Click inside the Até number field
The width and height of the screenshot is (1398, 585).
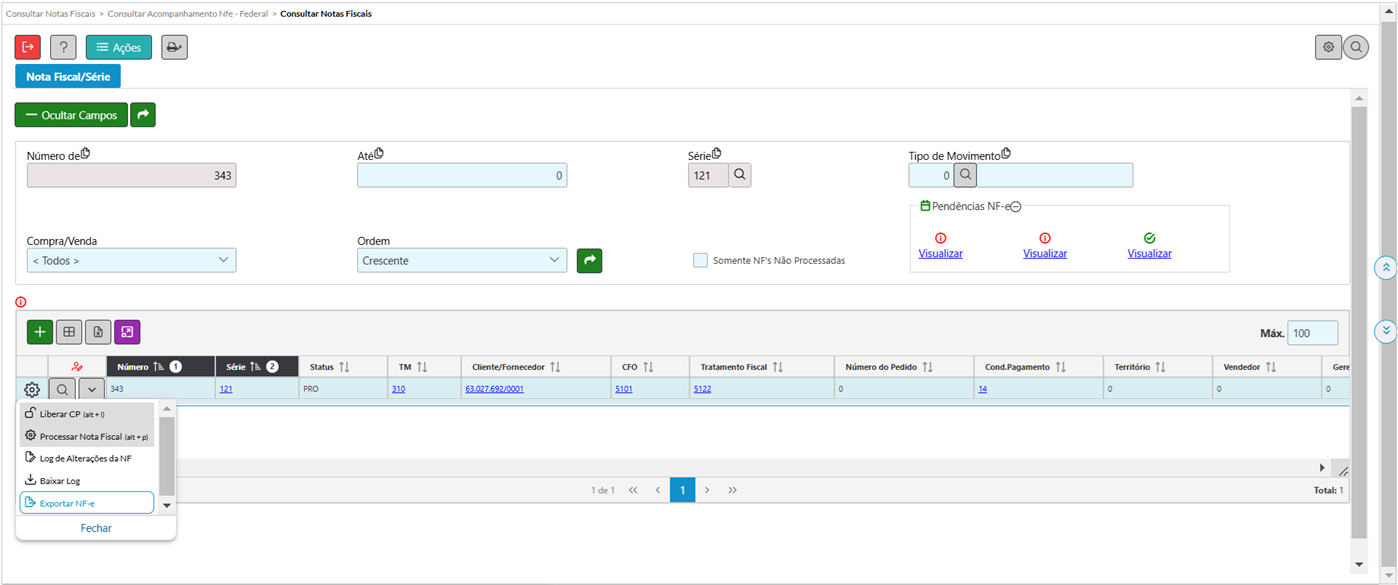(x=462, y=176)
